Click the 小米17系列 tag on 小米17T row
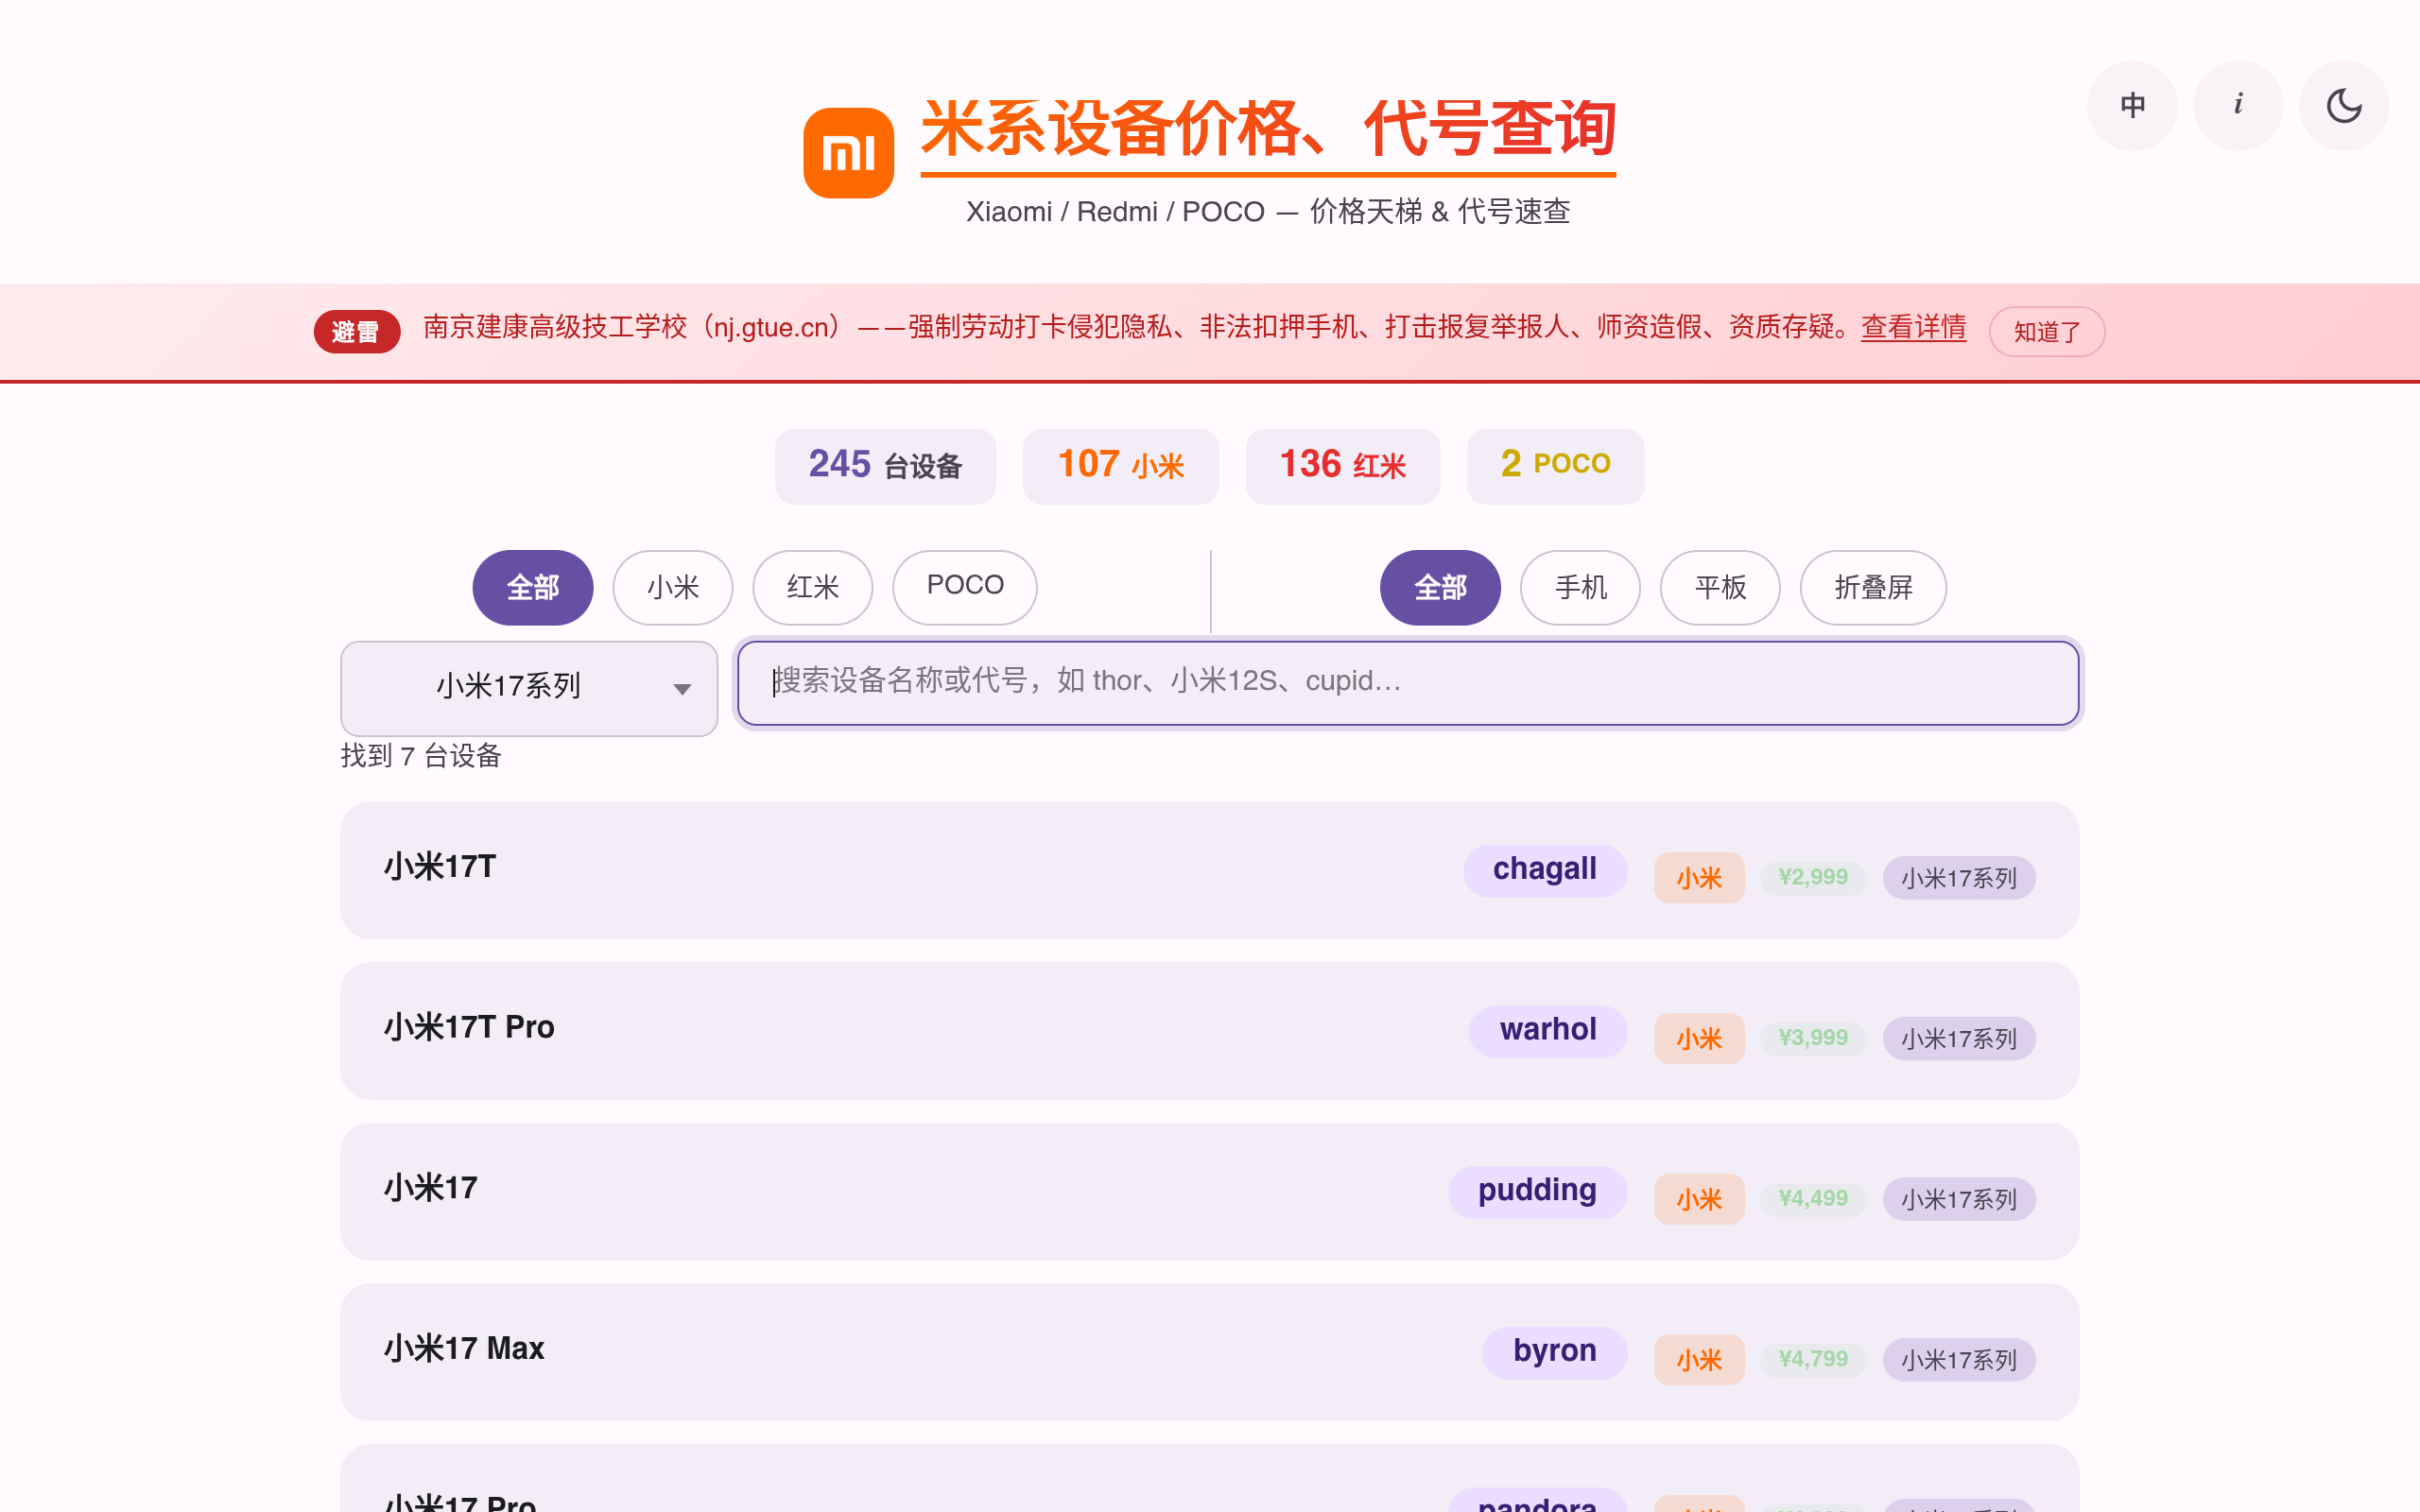Screen dimensions: 2420x1512 pyautogui.click(x=1959, y=878)
